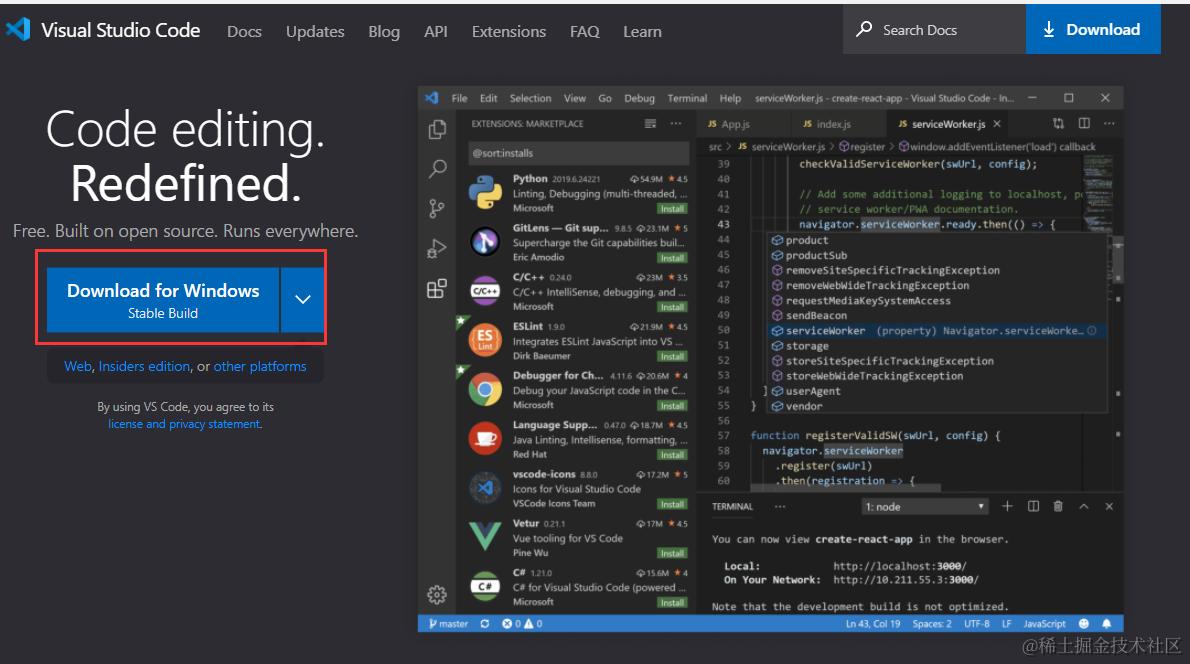Open the Insiders edition link

[144, 366]
